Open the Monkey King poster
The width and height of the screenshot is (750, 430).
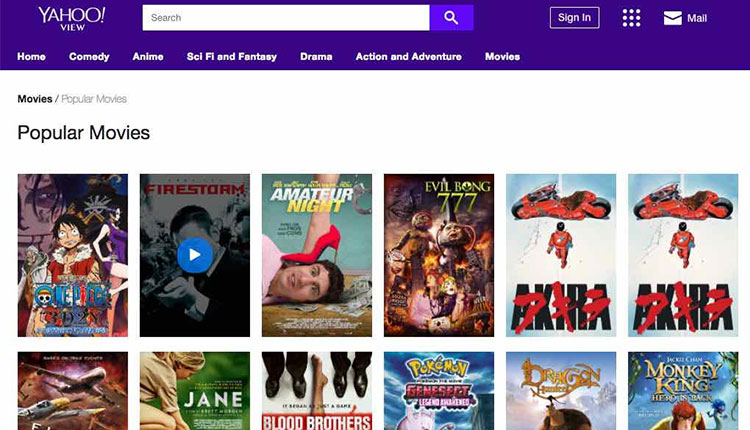pos(683,391)
